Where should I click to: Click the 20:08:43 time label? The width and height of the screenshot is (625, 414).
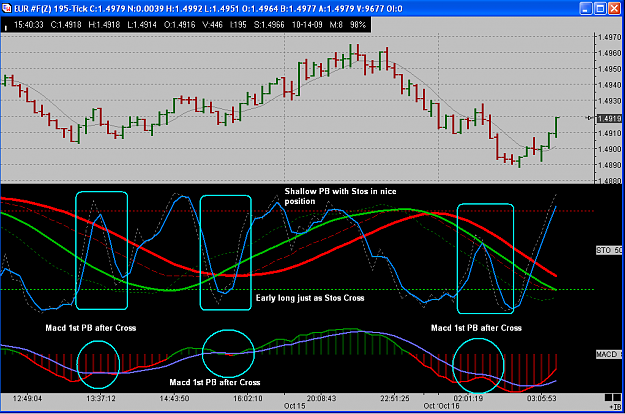[x=321, y=398]
